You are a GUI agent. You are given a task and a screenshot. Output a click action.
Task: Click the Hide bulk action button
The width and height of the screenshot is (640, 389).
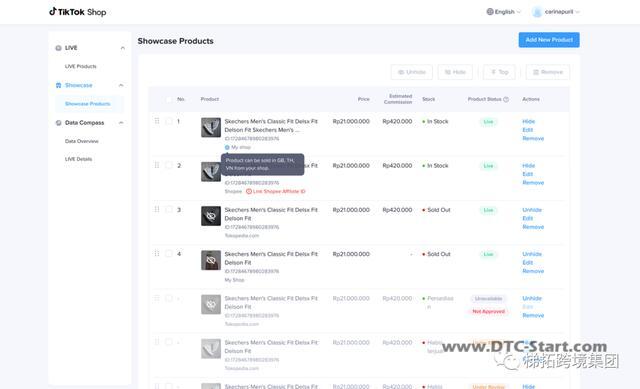455,72
